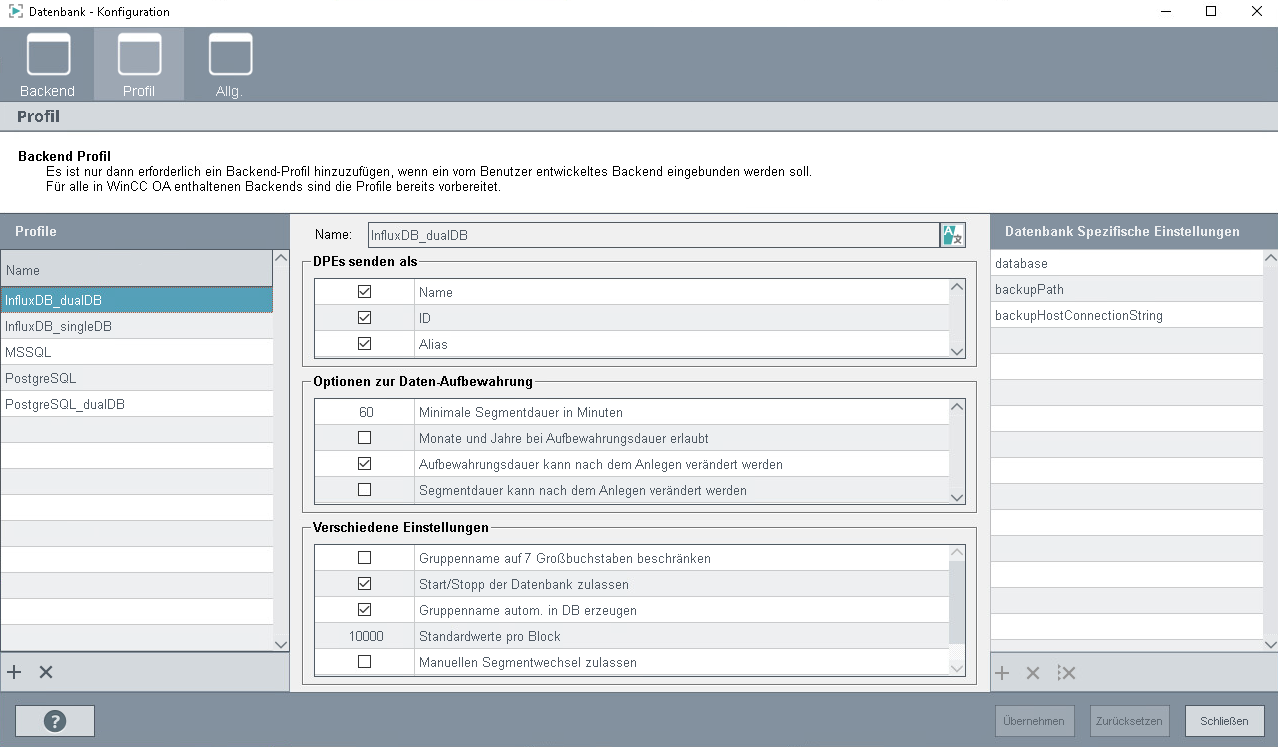Enable Segmentdauer kann nach dem Anlegen verändert

[x=364, y=490]
